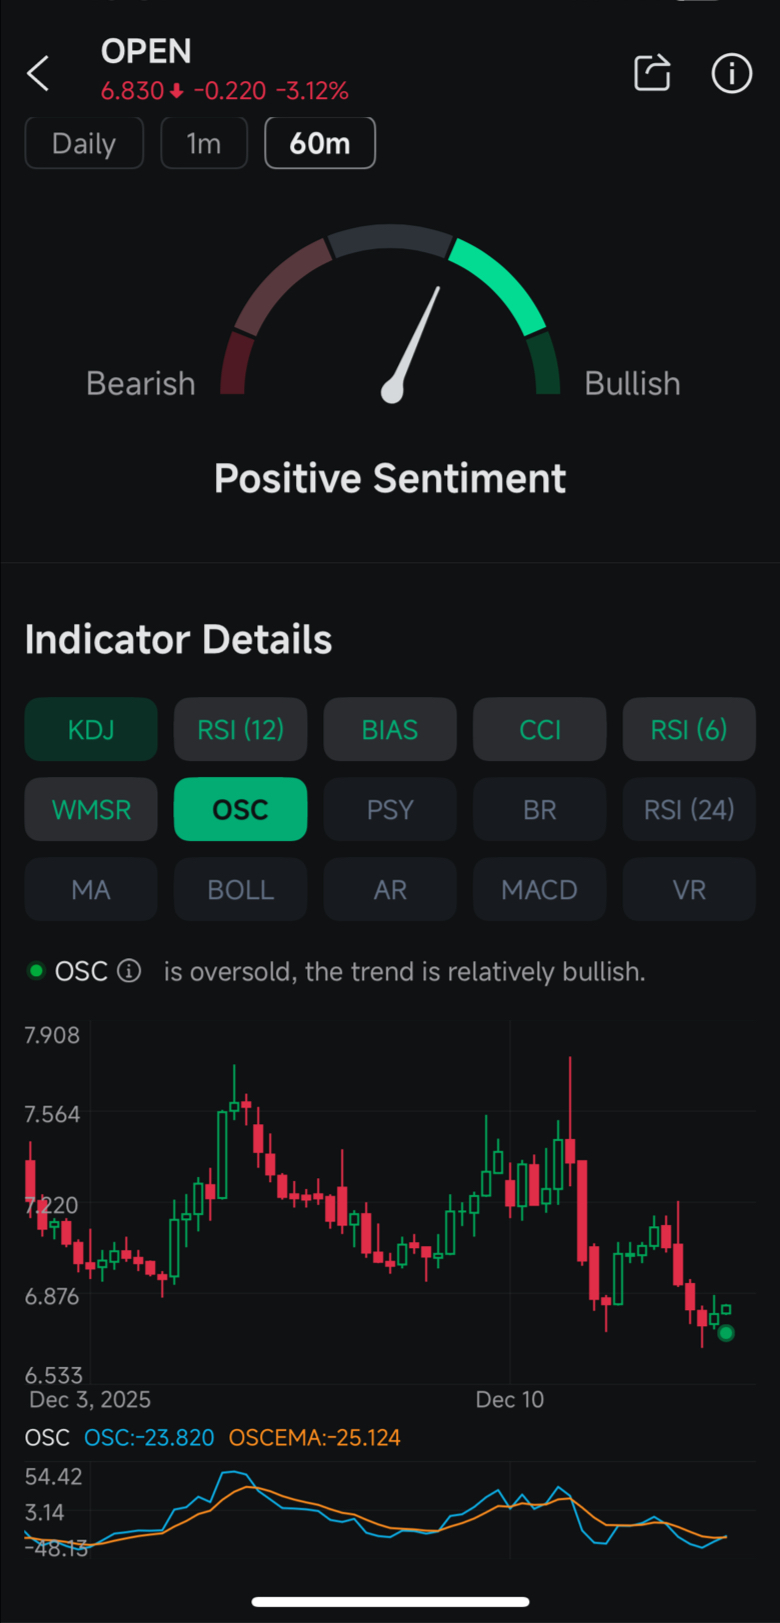Viewport: 780px width, 1623px height.
Task: Select the BOLL indicator
Action: pos(240,889)
